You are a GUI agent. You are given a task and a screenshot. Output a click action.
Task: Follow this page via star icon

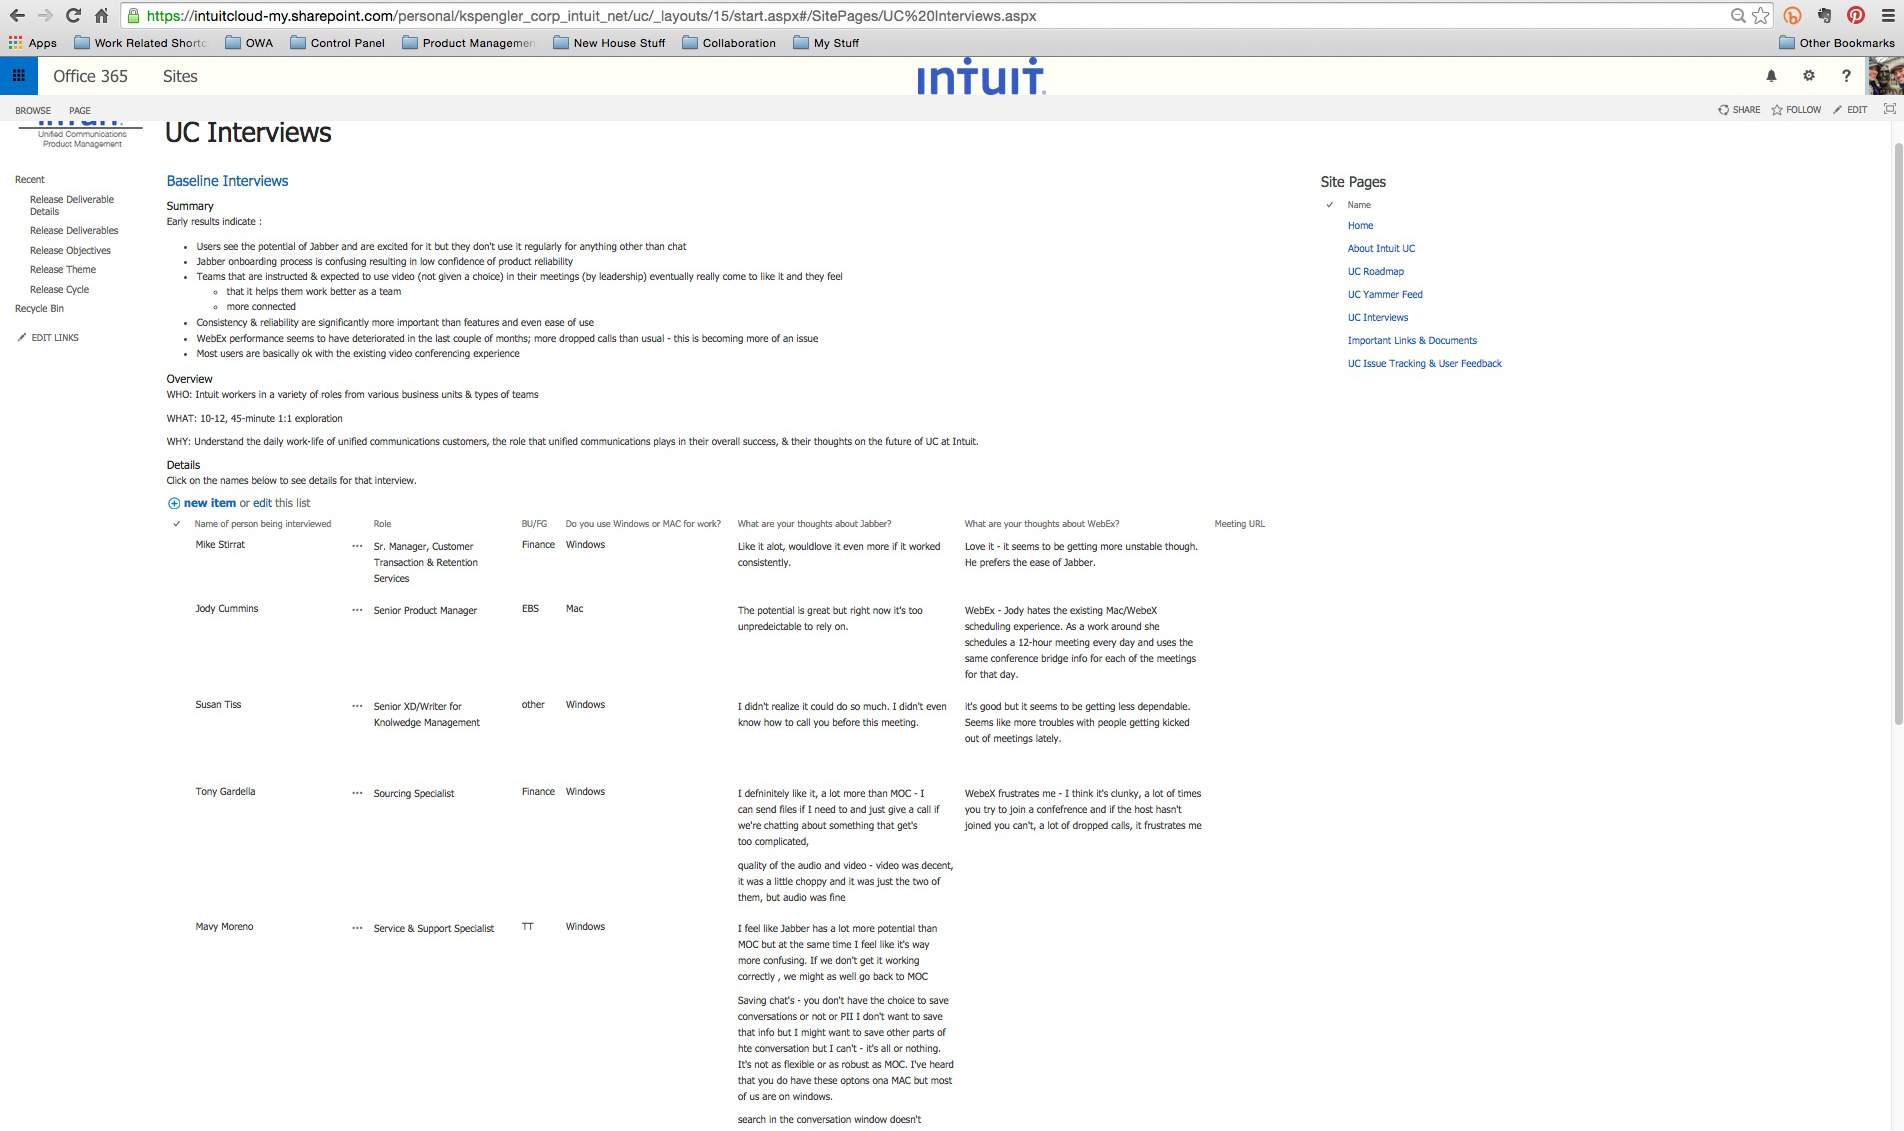1795,110
